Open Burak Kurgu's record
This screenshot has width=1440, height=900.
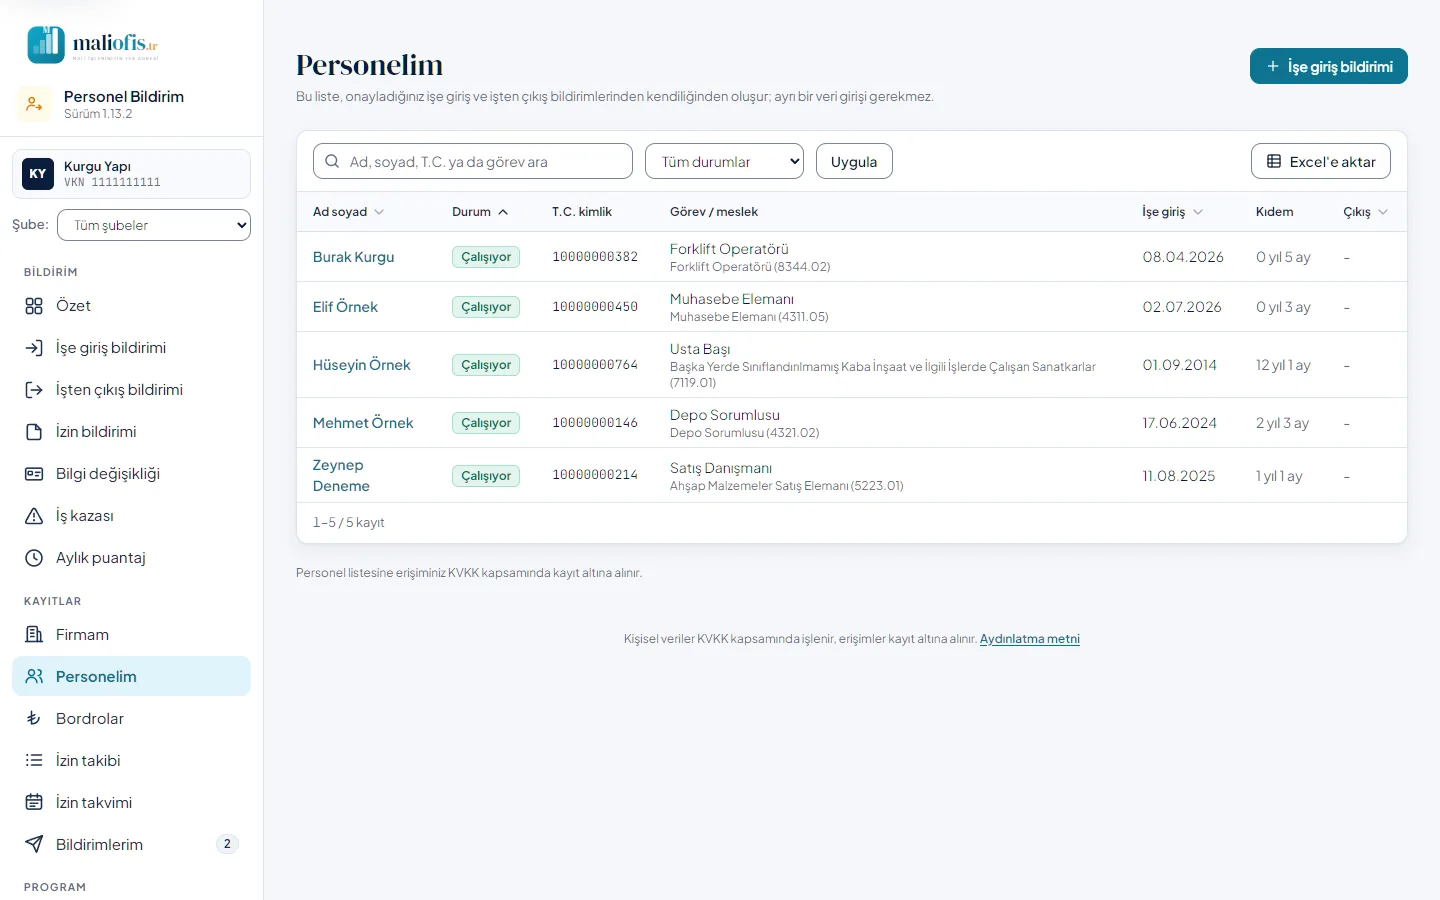[353, 257]
